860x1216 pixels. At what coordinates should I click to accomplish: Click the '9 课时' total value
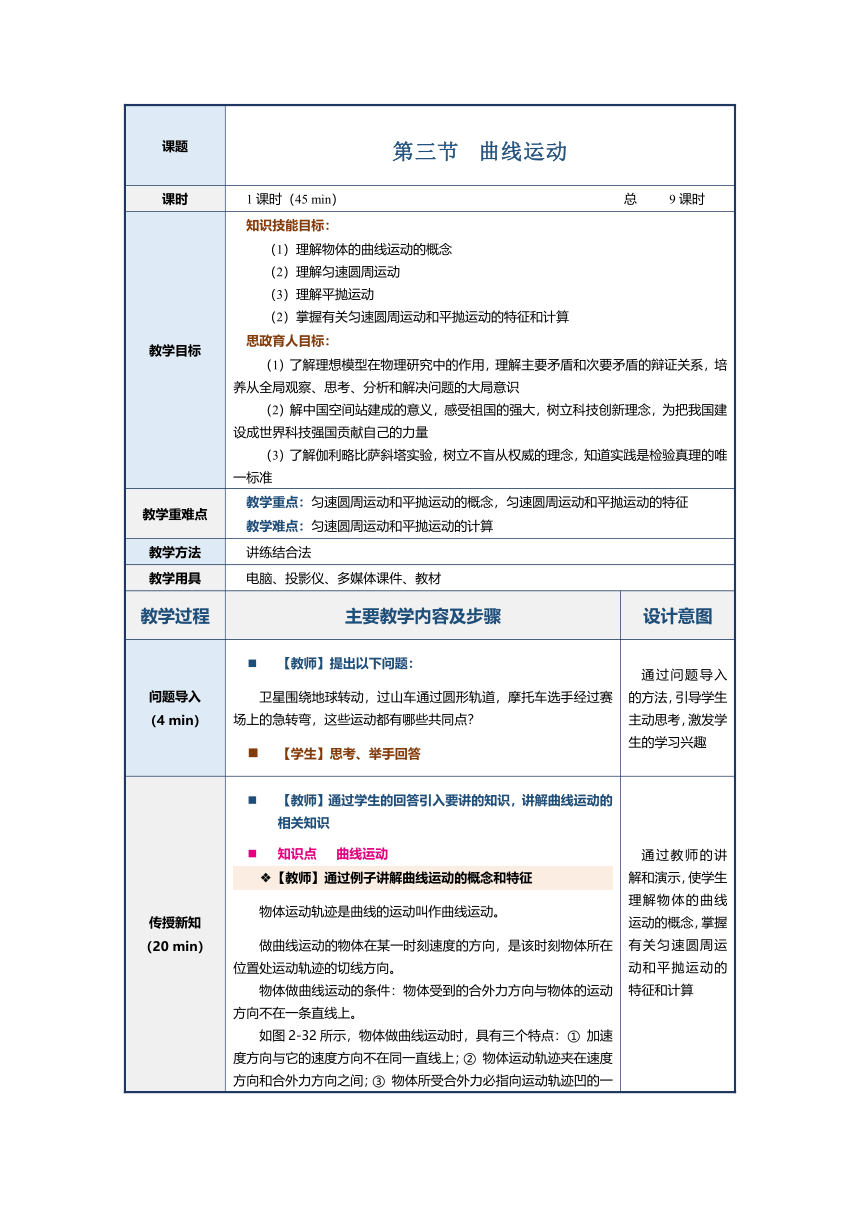click(x=687, y=199)
